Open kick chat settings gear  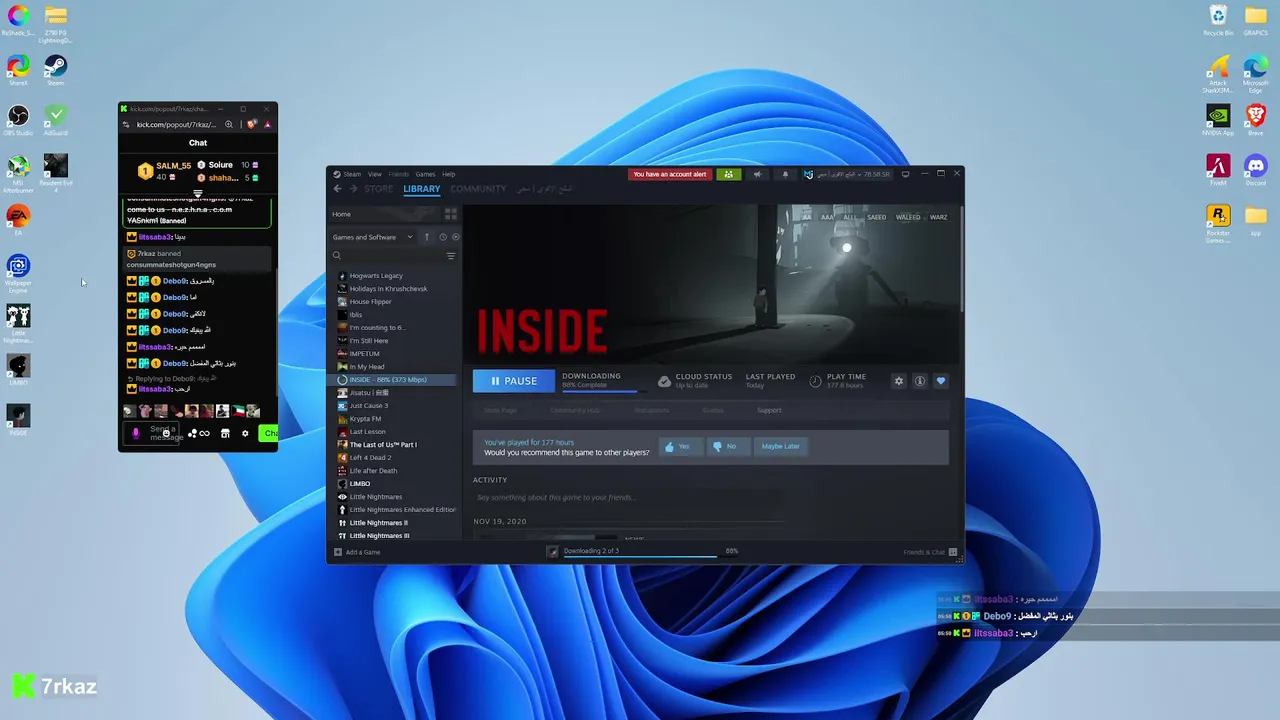coord(245,433)
